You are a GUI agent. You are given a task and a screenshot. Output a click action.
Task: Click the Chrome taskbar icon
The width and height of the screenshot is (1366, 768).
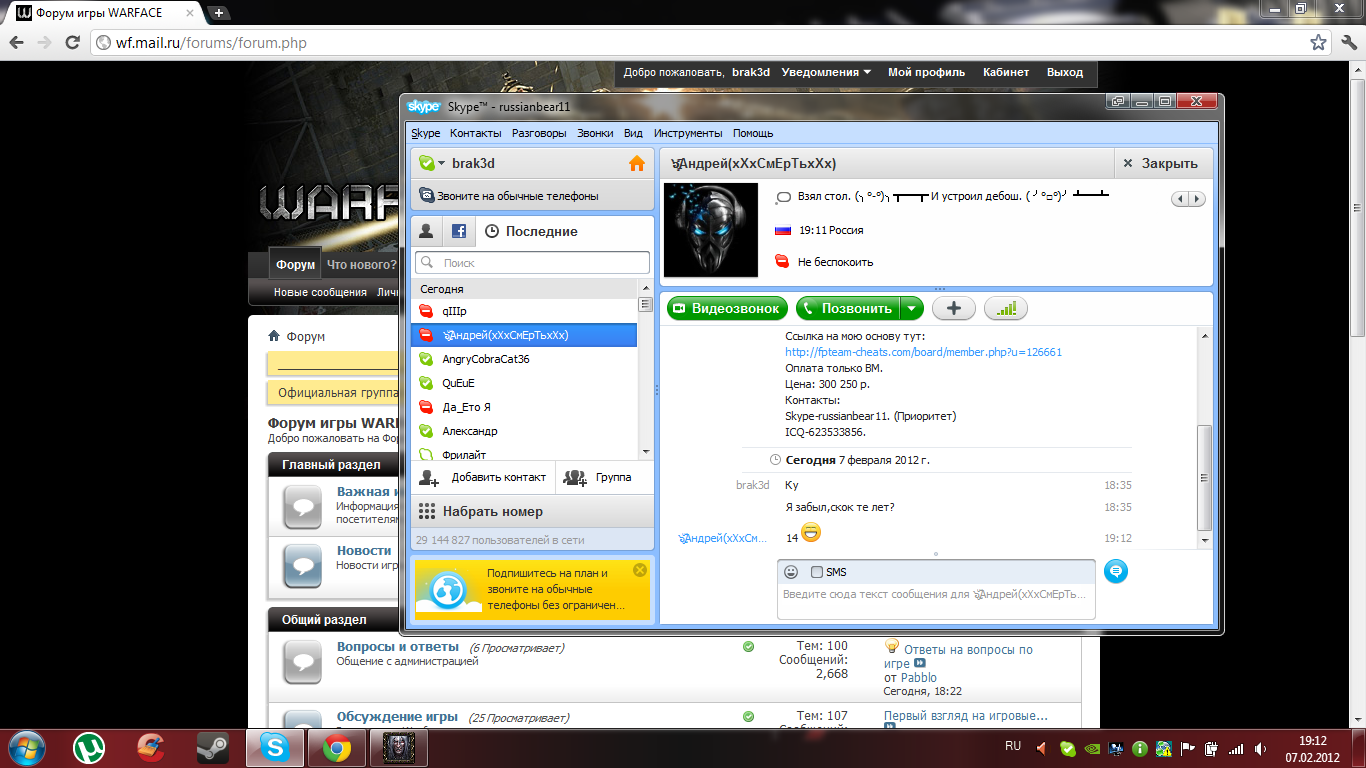pos(336,747)
